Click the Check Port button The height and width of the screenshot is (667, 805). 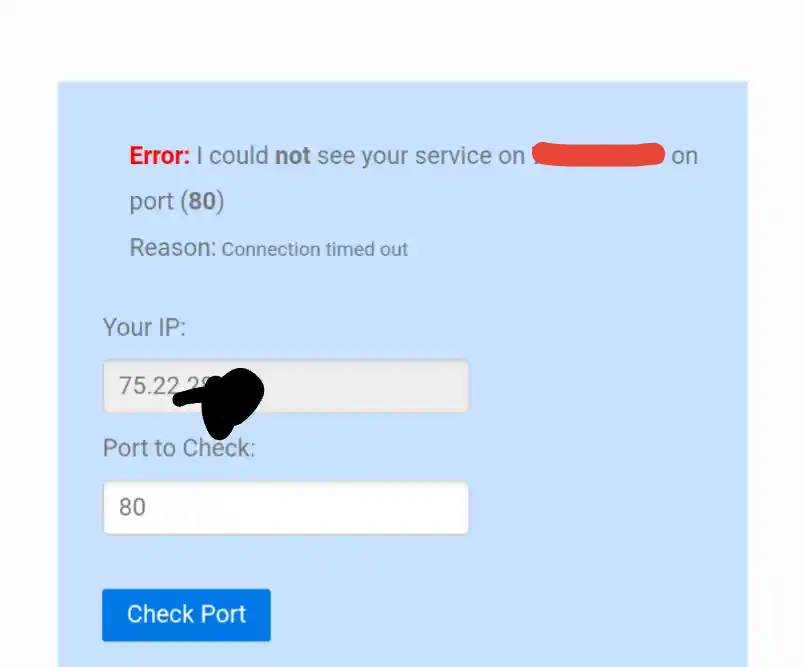coord(186,614)
